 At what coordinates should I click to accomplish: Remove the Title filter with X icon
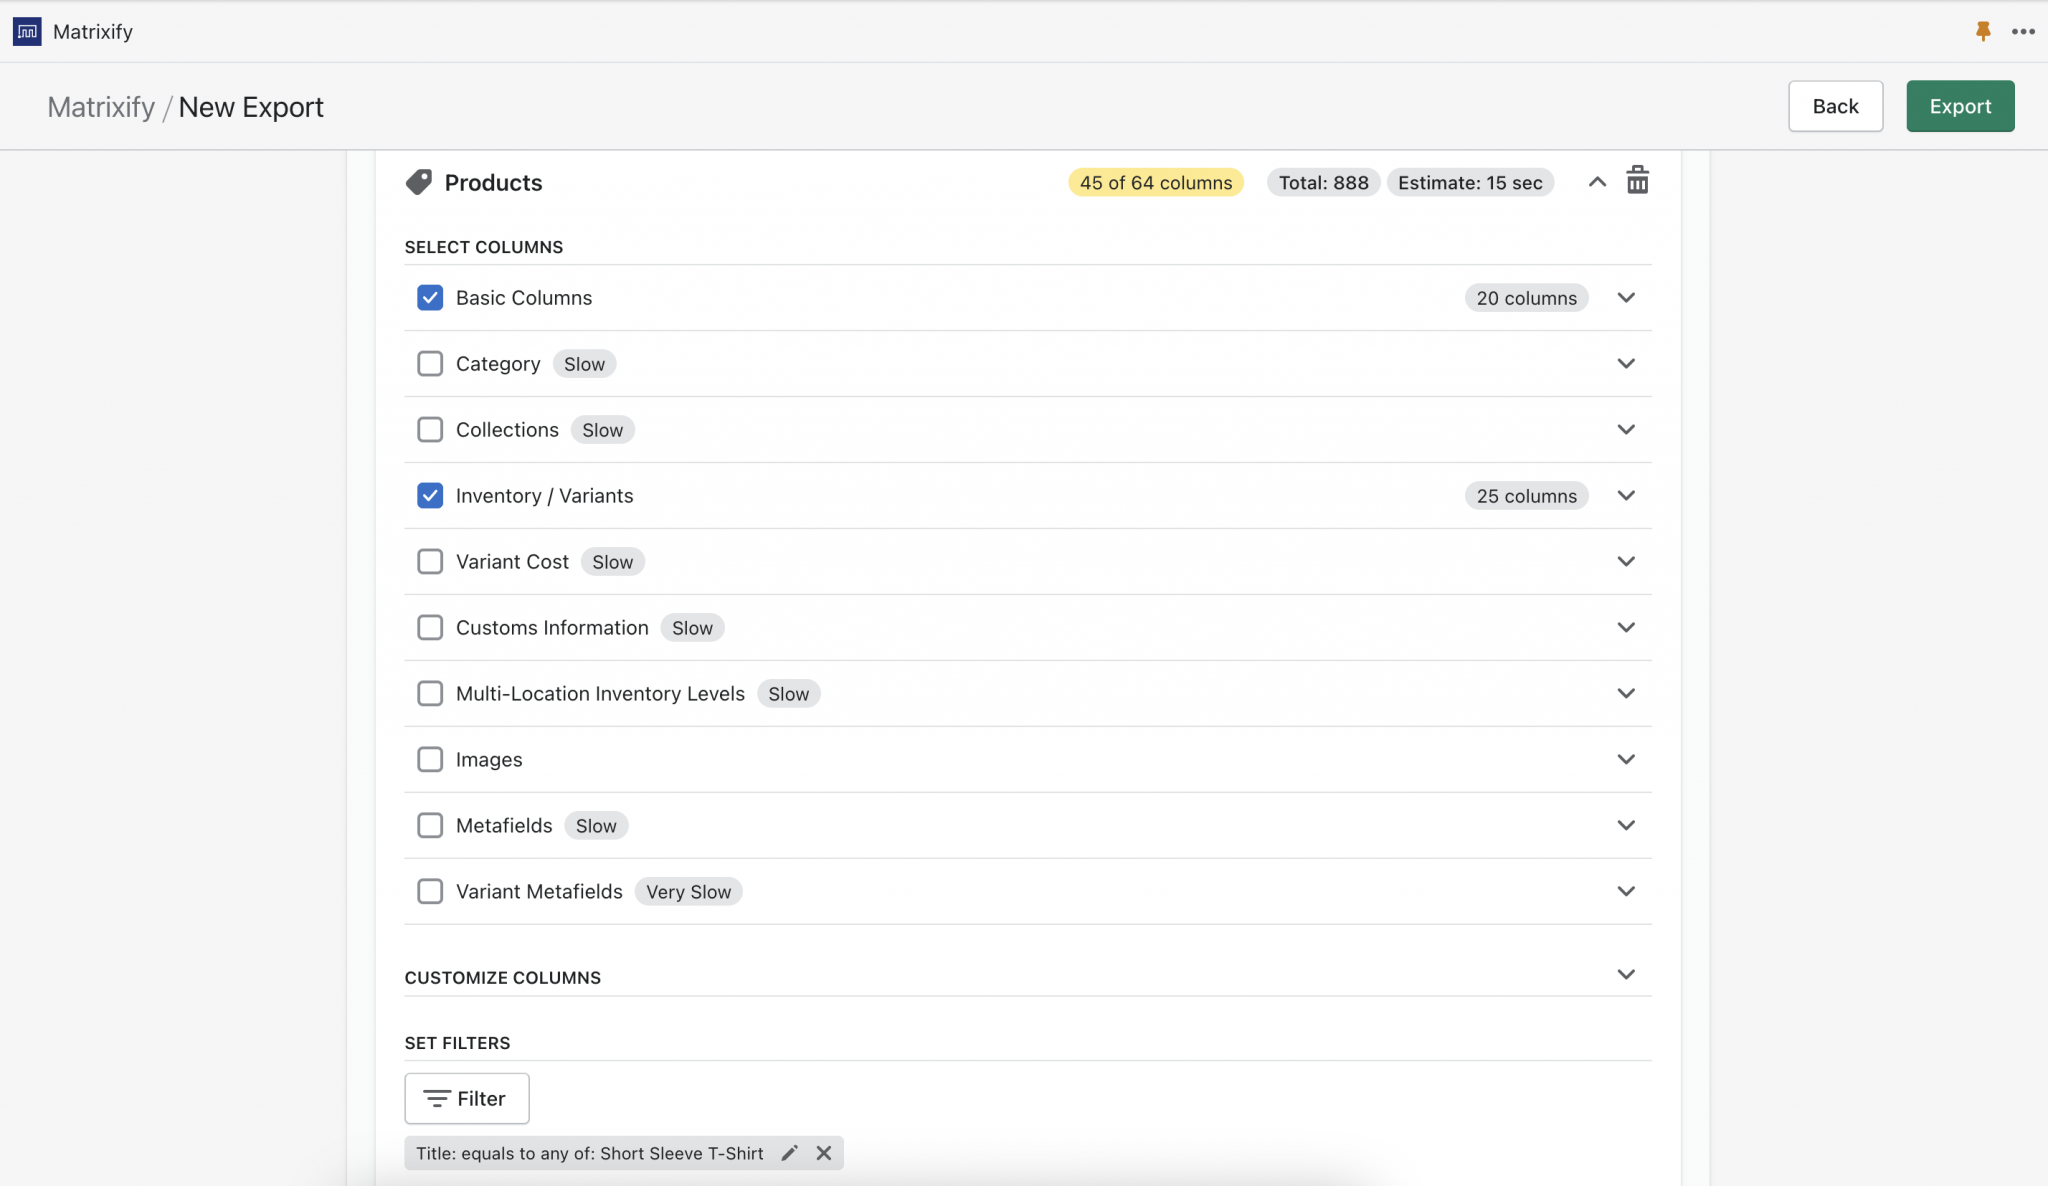click(x=823, y=1153)
